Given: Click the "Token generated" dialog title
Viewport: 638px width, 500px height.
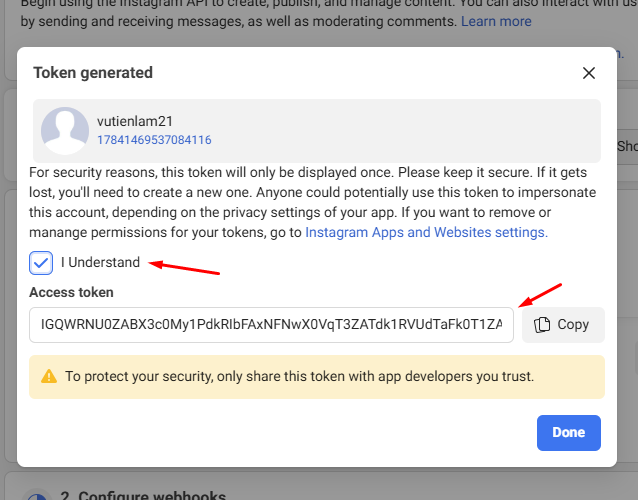Looking at the screenshot, I should (x=93, y=73).
